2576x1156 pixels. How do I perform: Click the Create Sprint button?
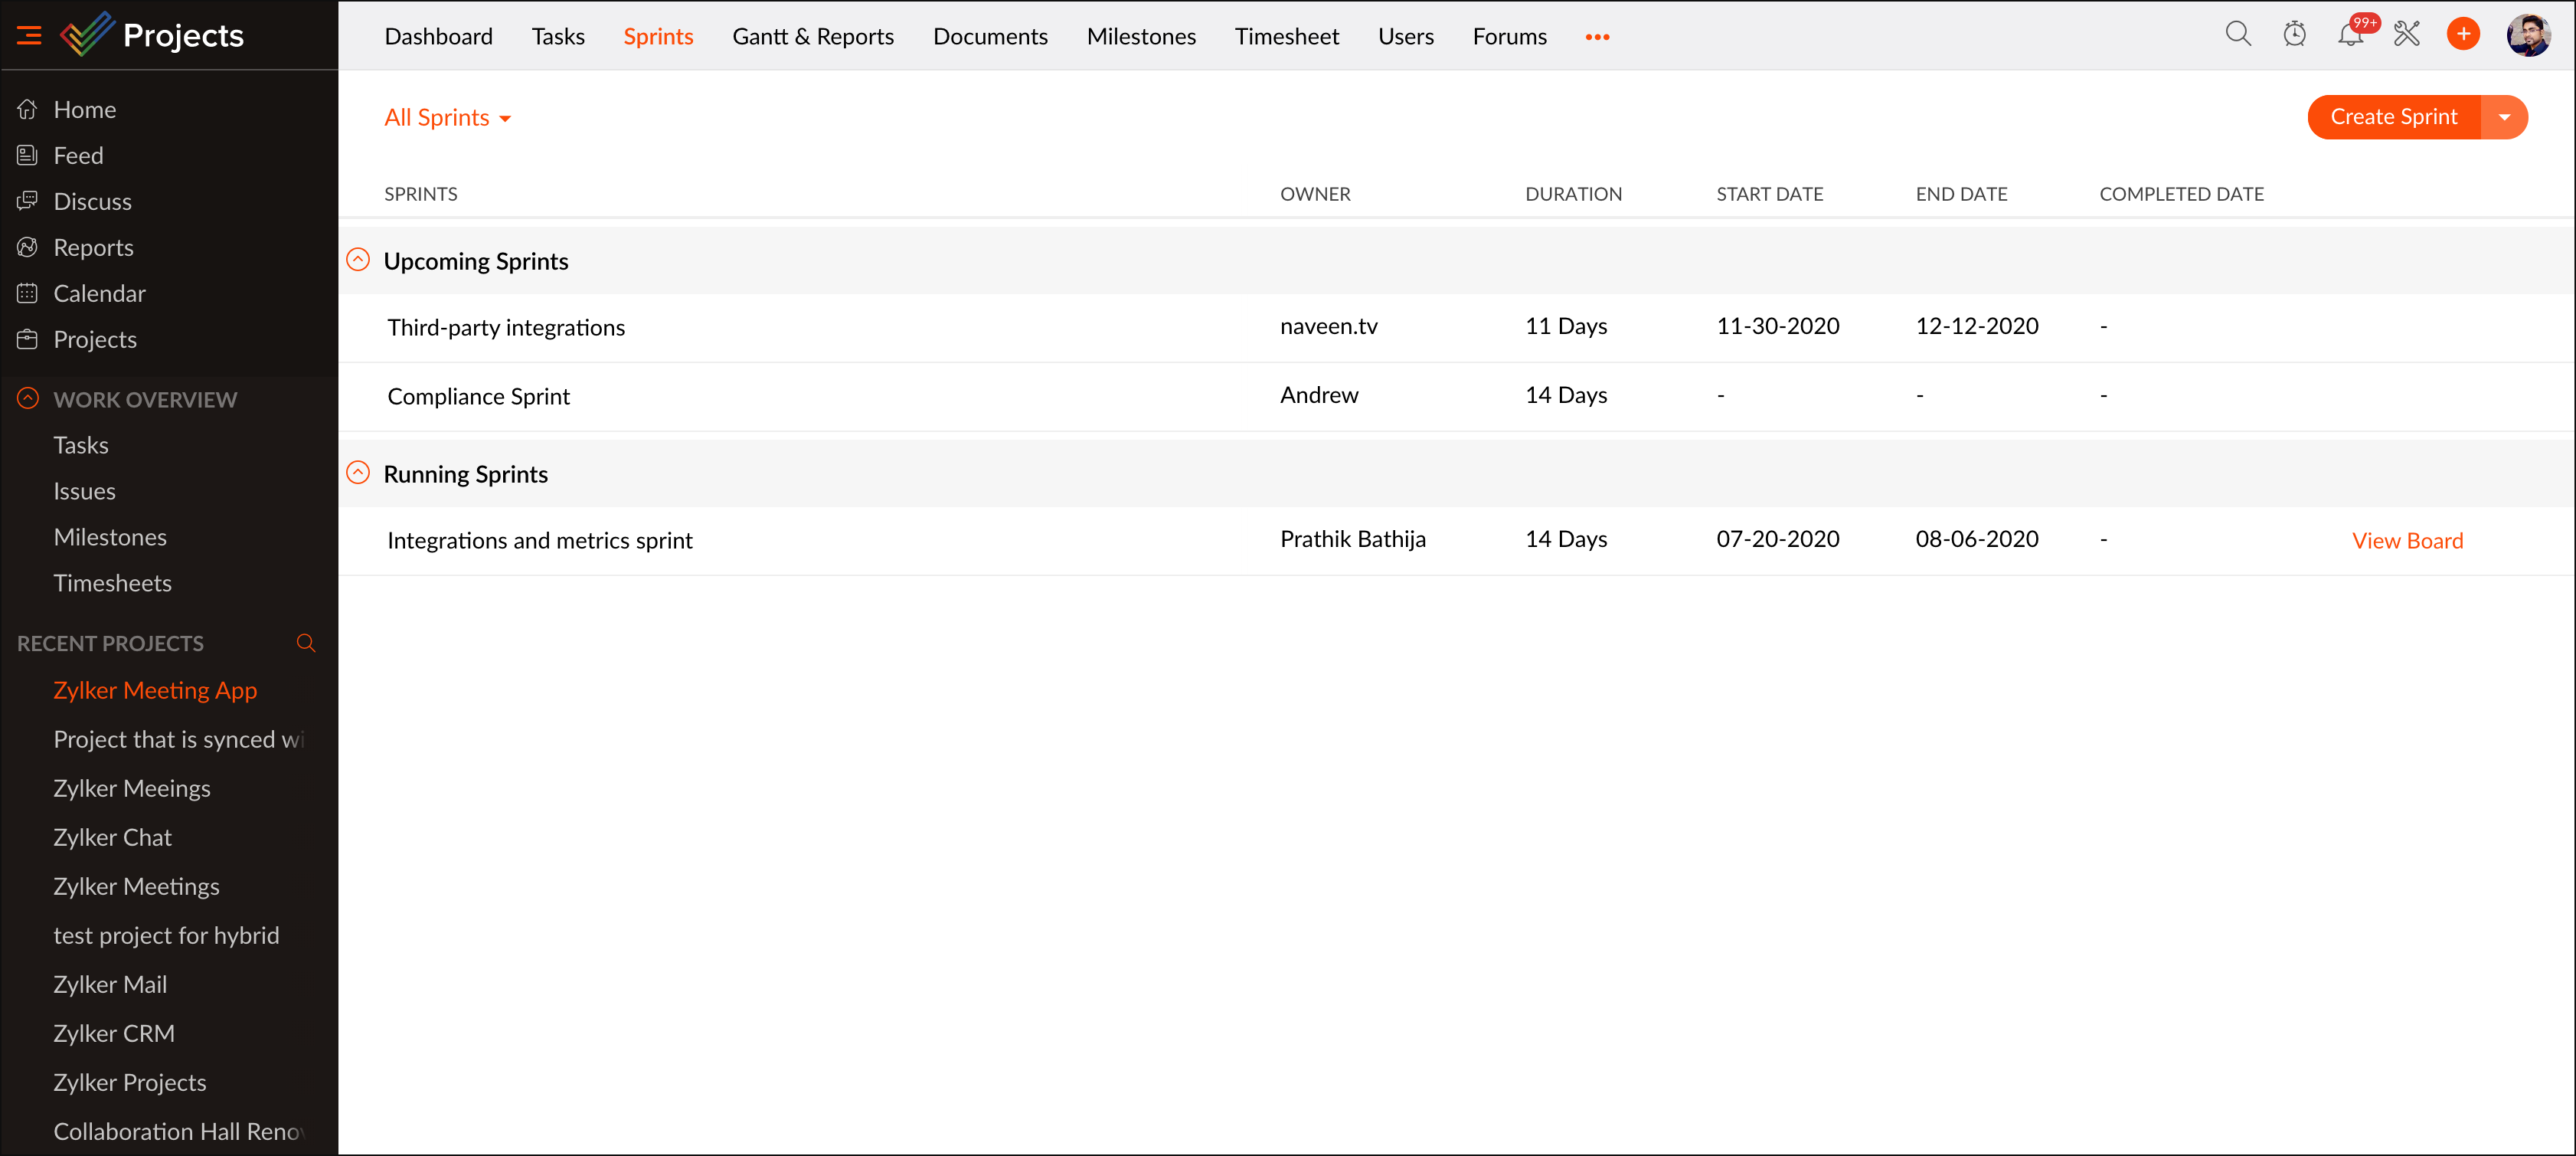[x=2393, y=117]
